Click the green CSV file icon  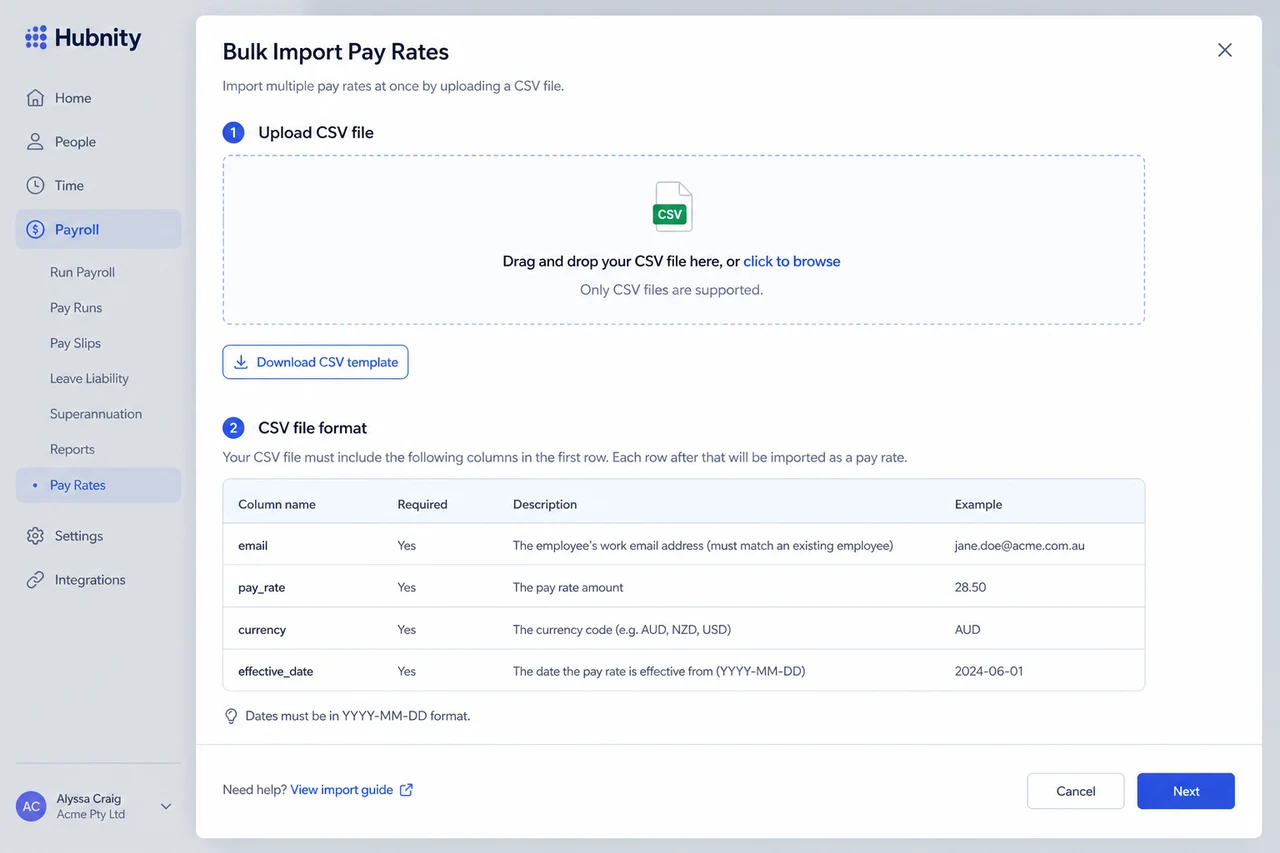coord(672,207)
